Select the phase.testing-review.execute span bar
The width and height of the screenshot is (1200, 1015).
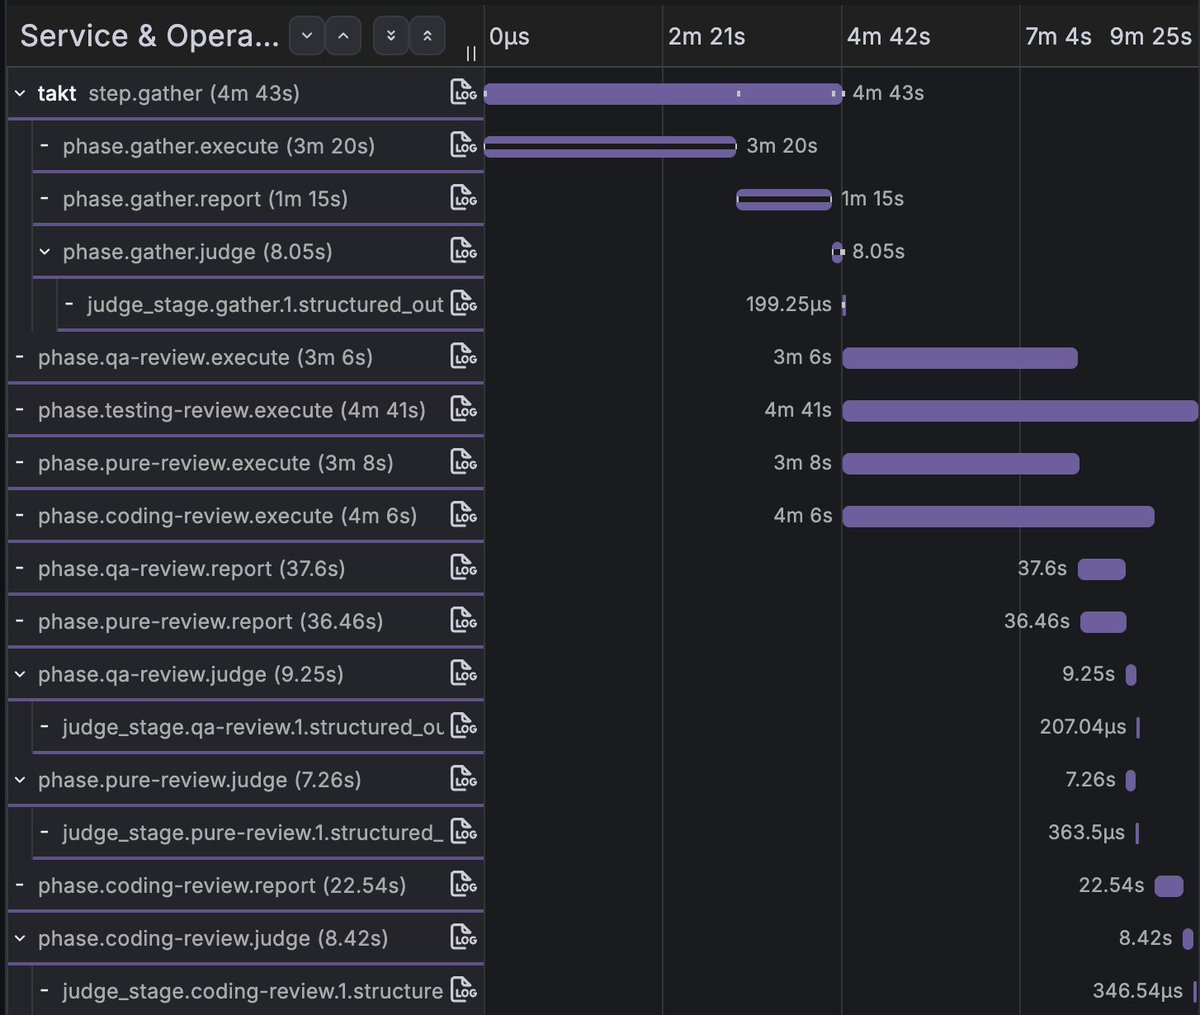click(1020, 410)
